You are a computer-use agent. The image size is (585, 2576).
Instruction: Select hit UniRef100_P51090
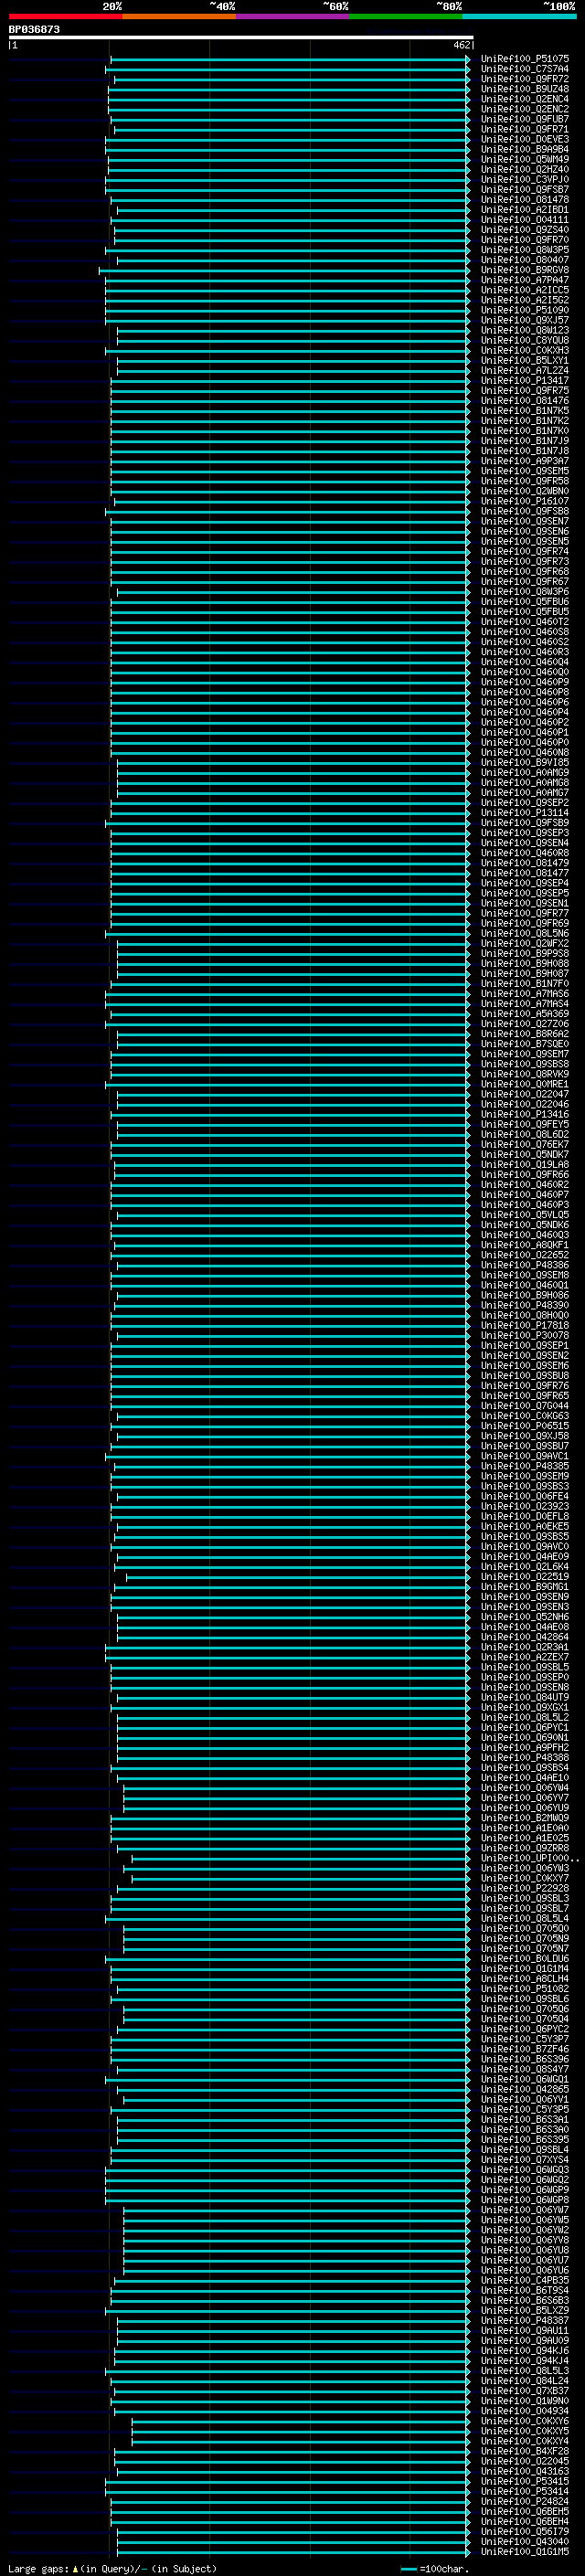click(524, 310)
